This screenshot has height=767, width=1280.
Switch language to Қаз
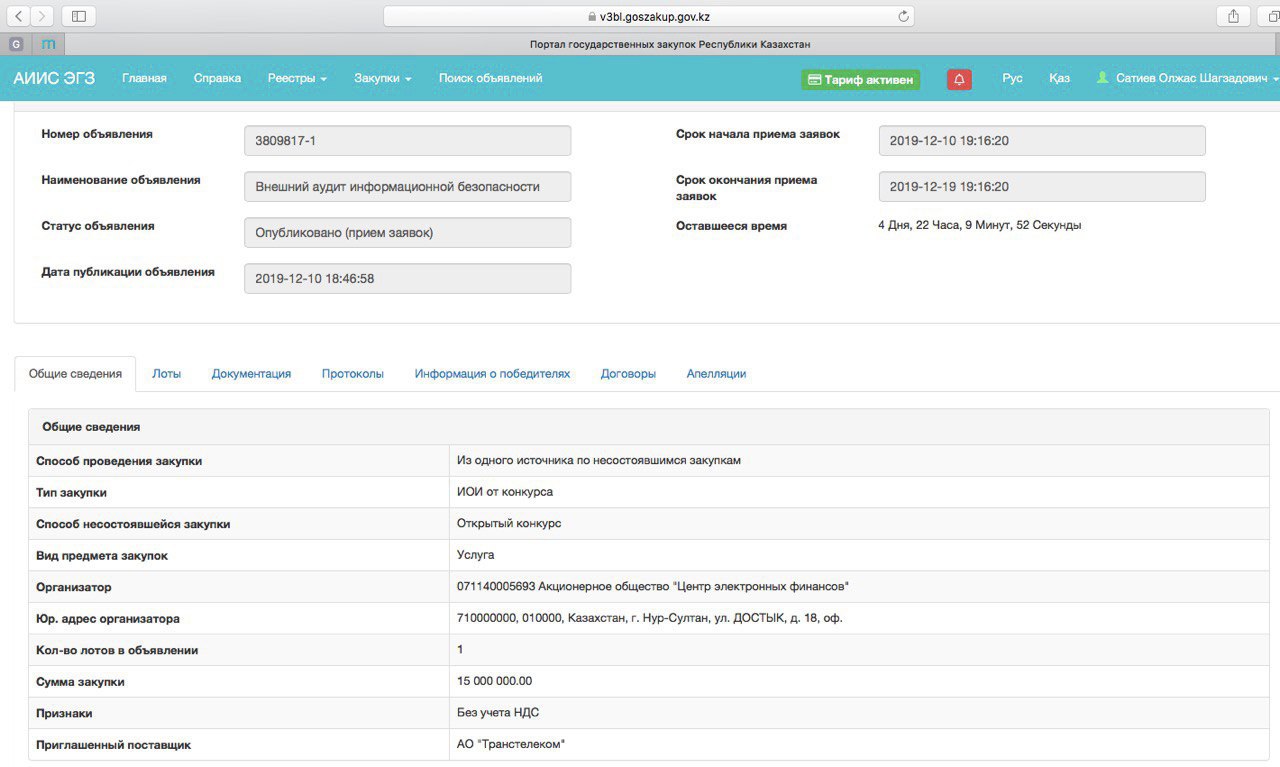pos(1059,78)
